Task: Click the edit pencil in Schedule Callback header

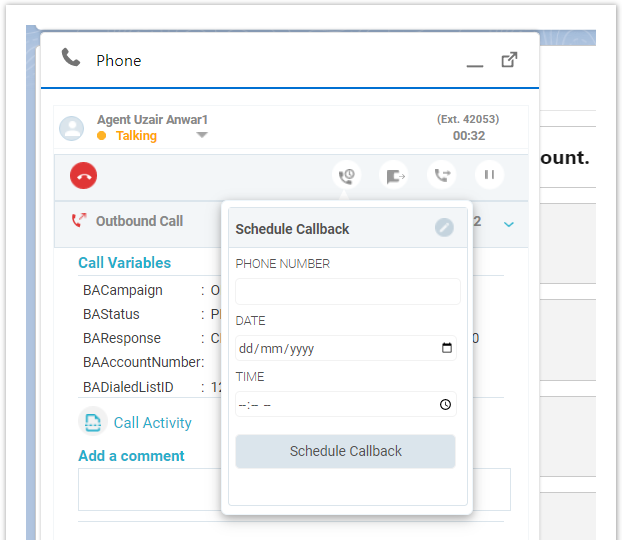Action: click(x=444, y=228)
